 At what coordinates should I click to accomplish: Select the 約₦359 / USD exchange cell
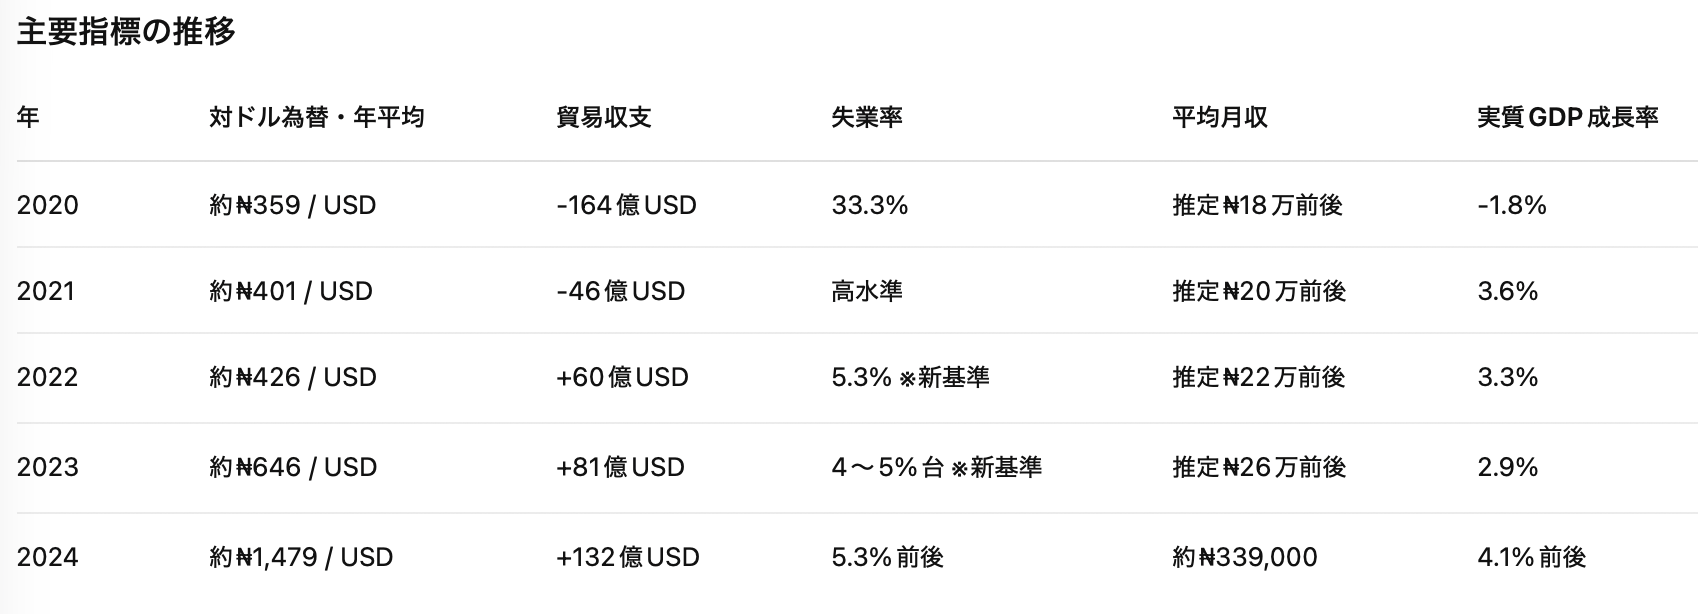[x=292, y=205]
